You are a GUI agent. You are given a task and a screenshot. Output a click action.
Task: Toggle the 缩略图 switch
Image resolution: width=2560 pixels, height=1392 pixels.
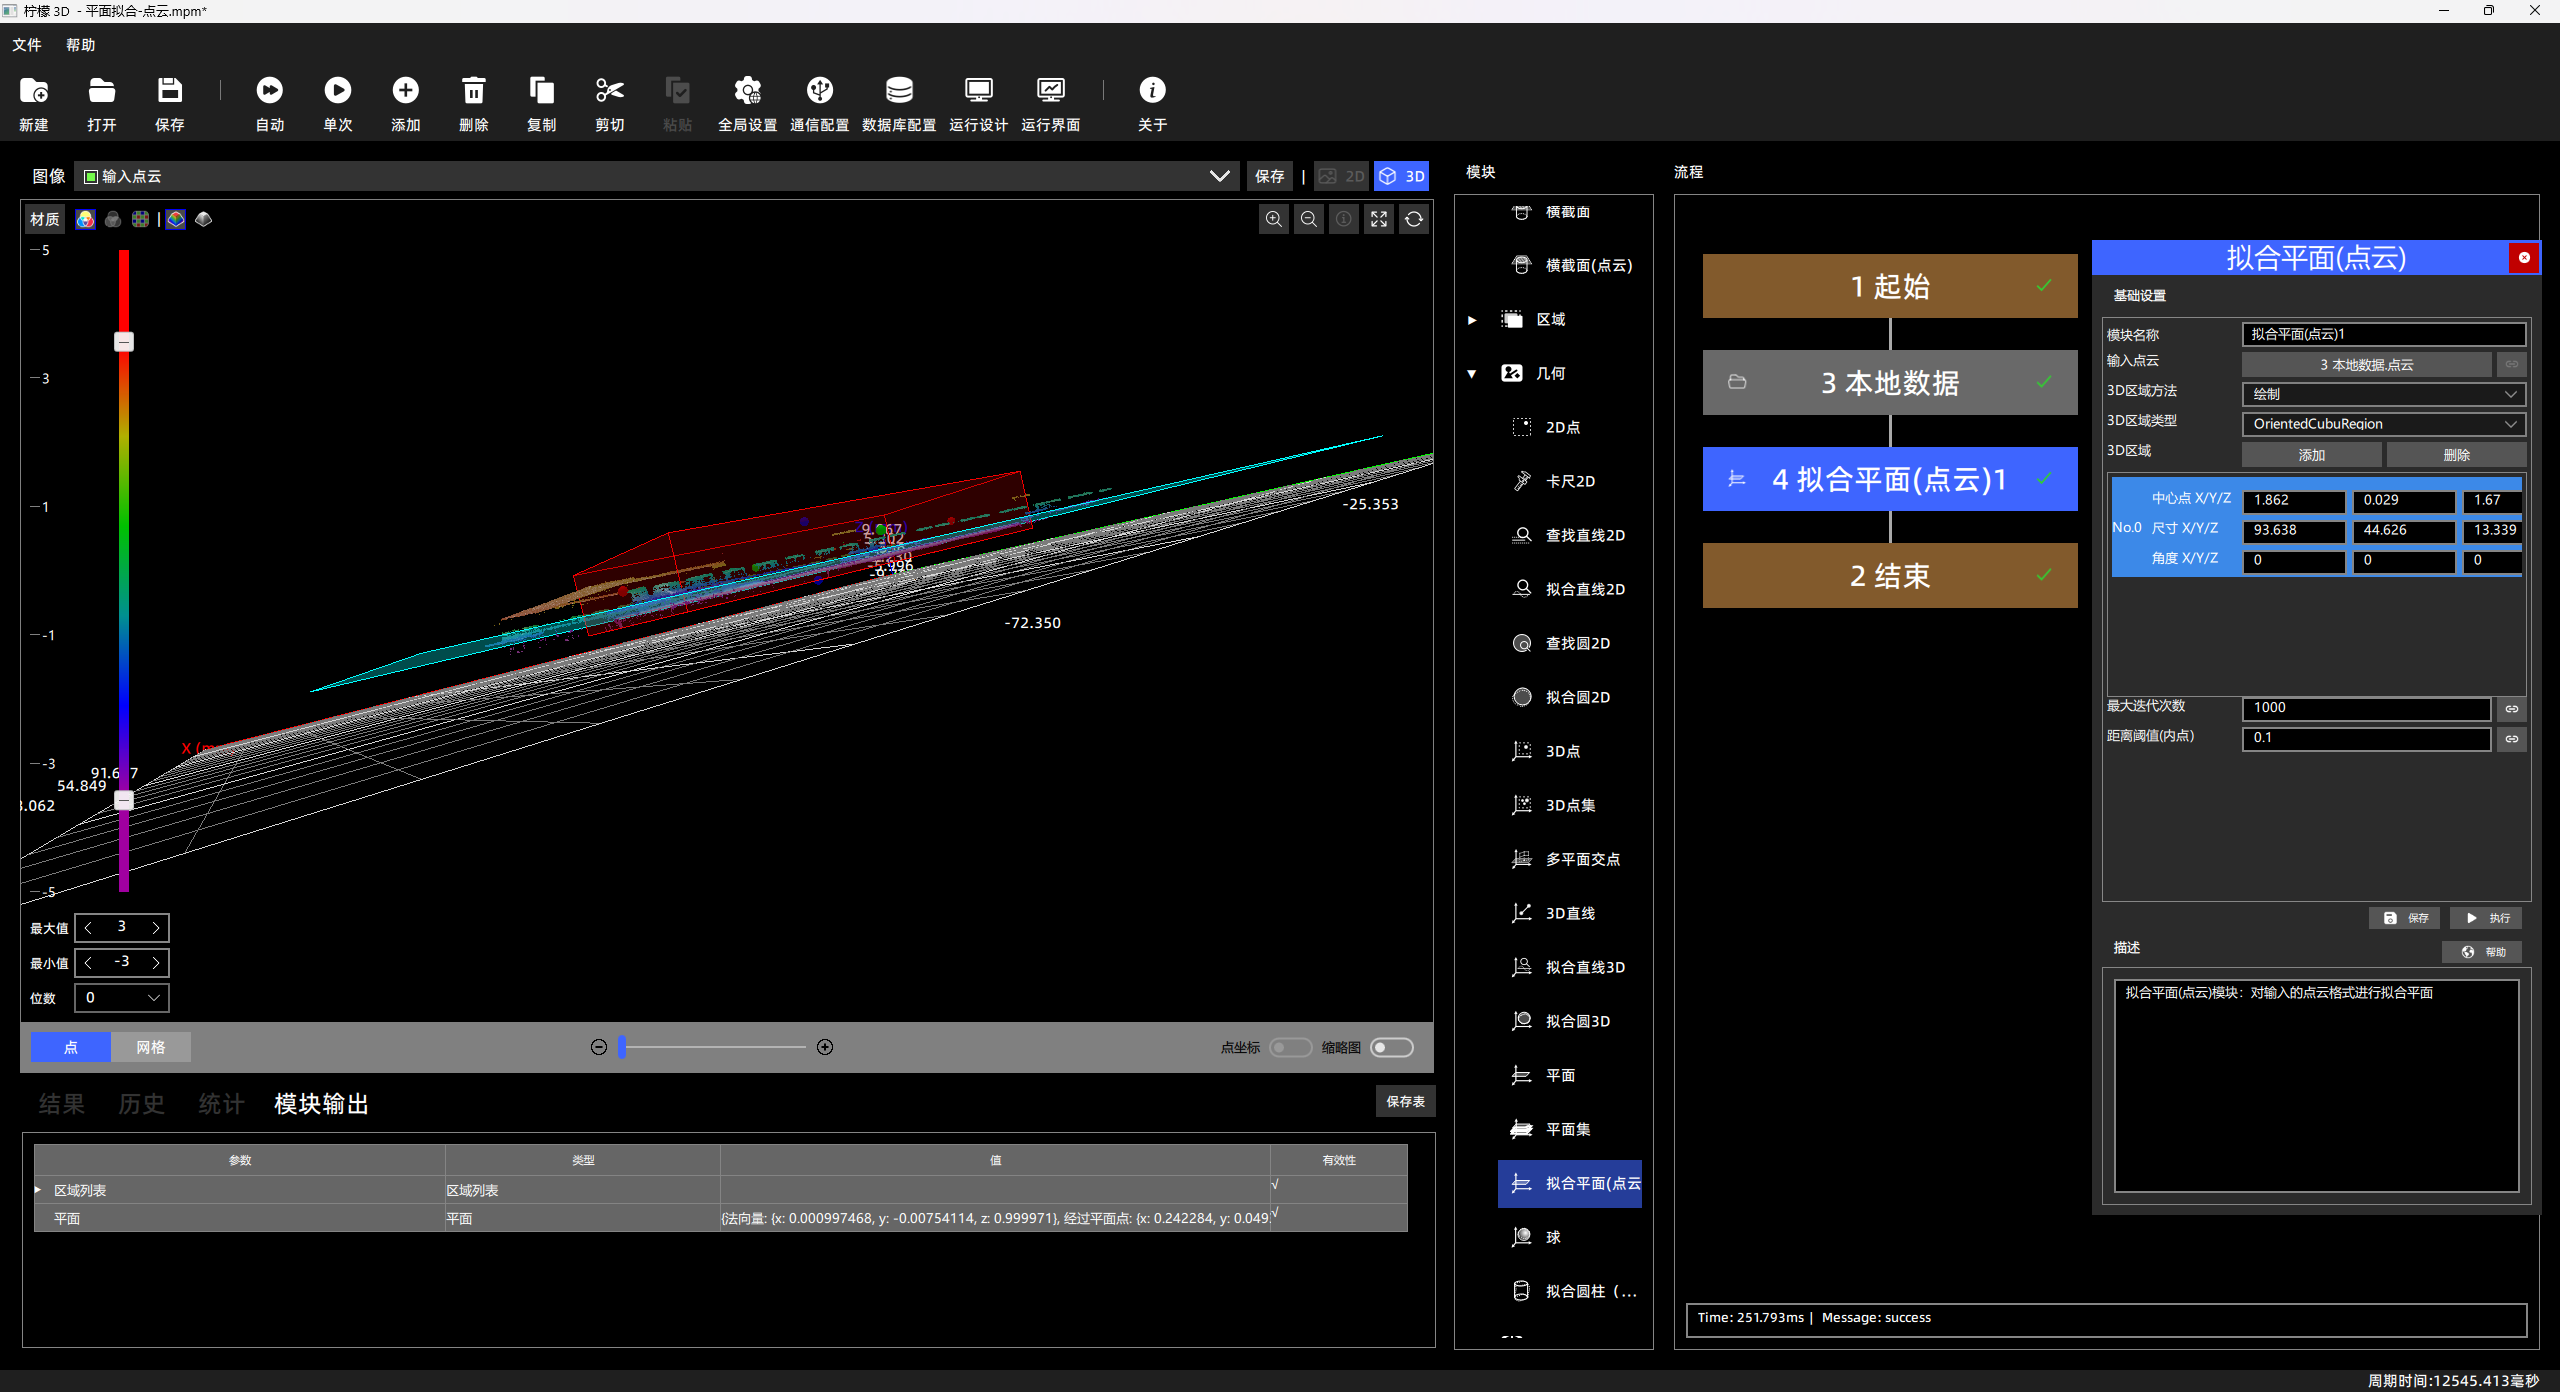point(1392,1047)
